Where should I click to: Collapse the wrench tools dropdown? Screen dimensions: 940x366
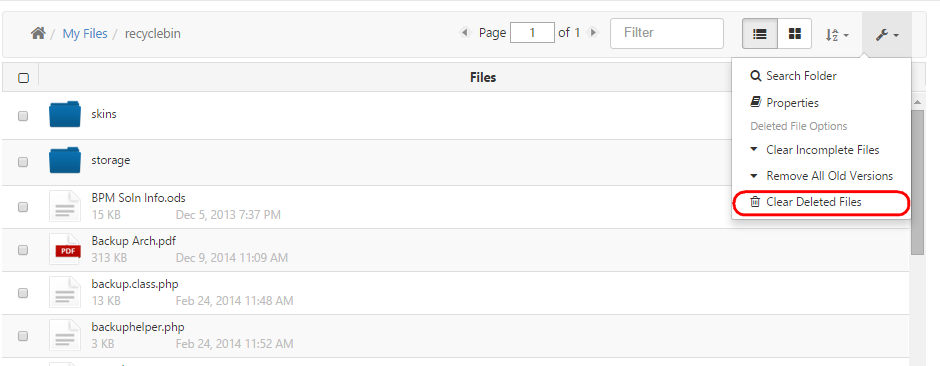click(887, 35)
